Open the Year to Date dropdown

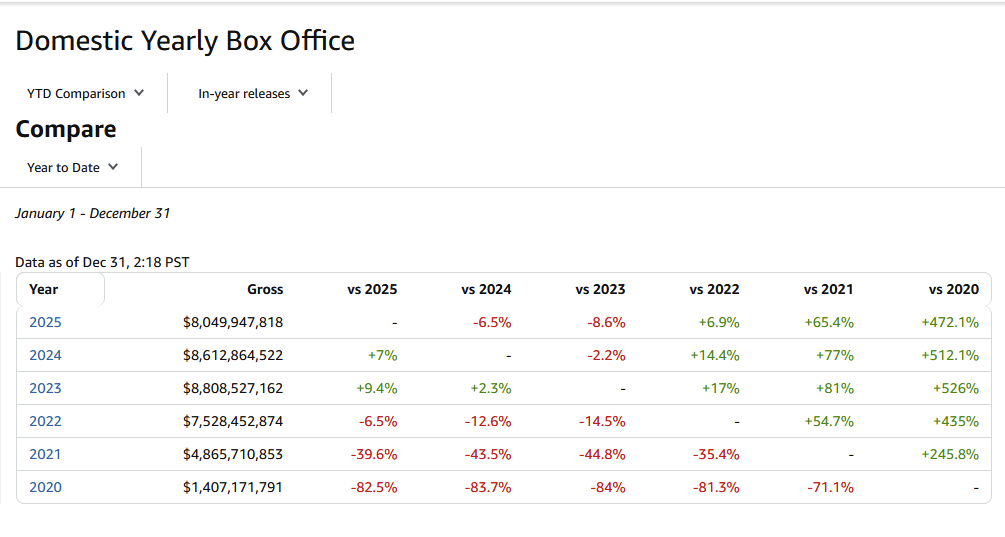point(72,167)
